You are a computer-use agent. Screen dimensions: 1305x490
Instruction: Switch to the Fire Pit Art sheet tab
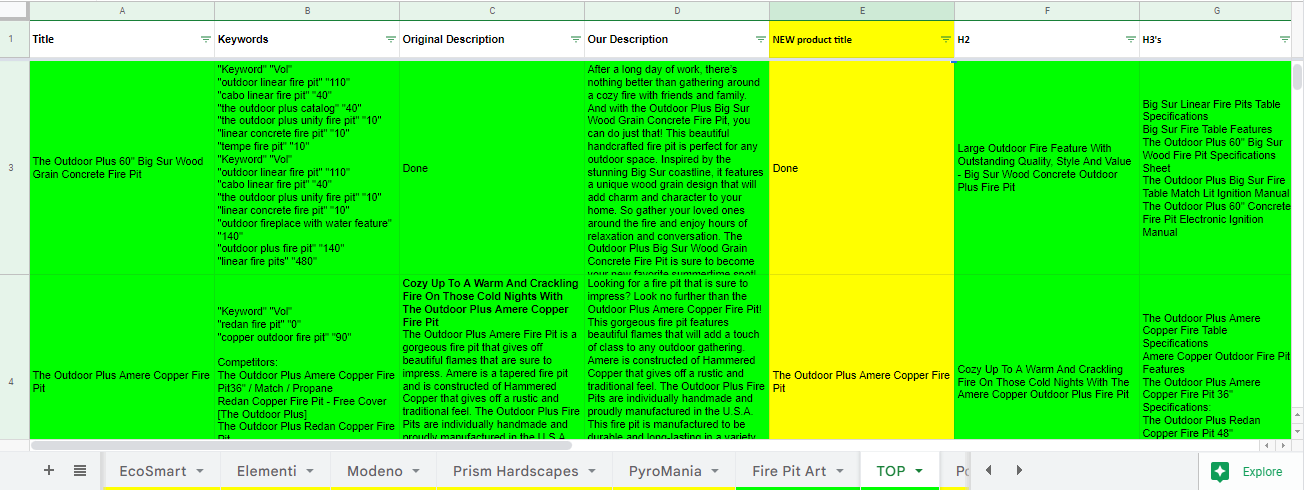(x=790, y=472)
